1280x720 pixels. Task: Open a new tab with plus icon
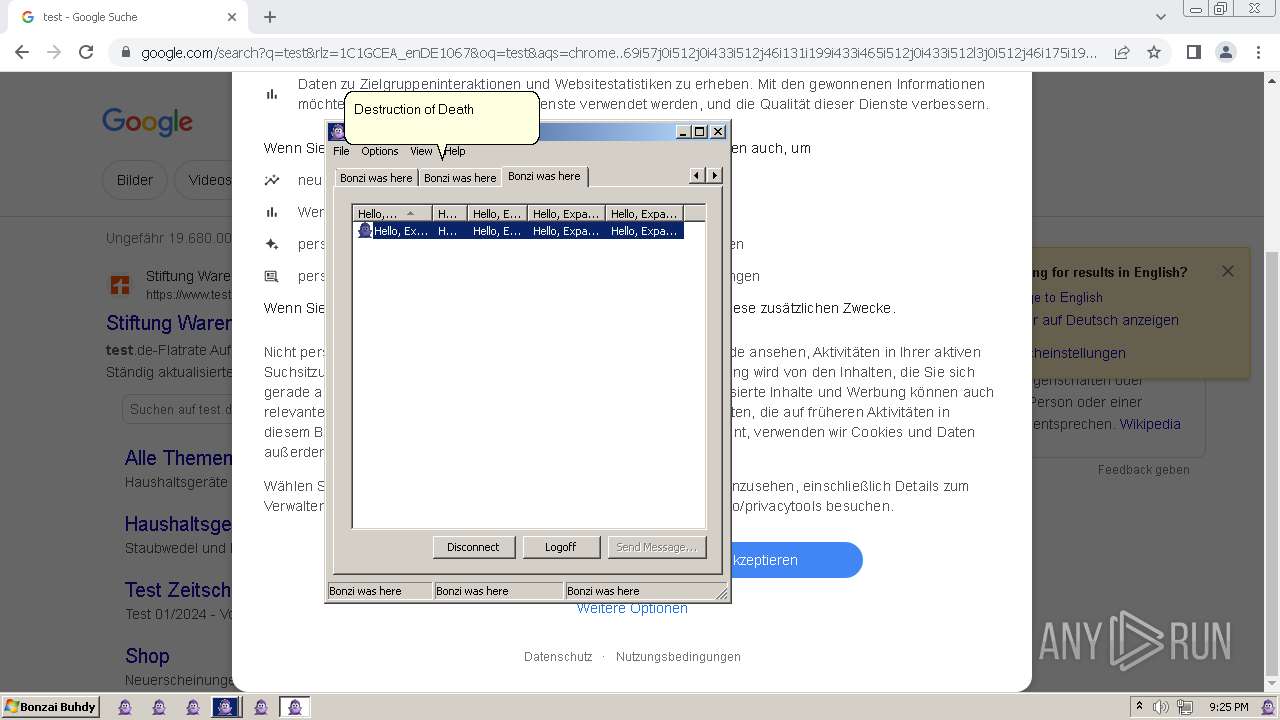270,17
